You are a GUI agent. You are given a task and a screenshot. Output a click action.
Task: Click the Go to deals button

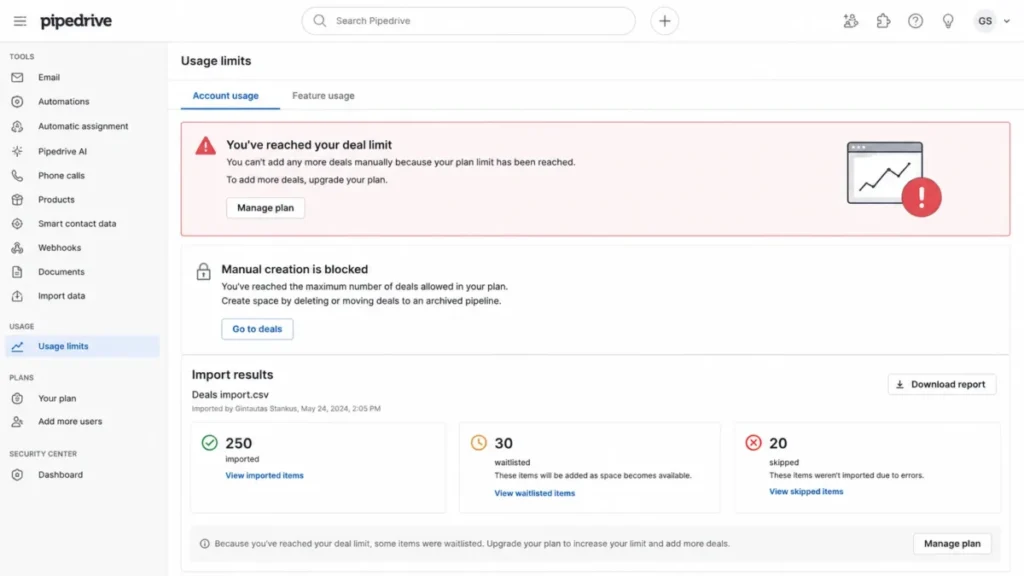pyautogui.click(x=257, y=328)
